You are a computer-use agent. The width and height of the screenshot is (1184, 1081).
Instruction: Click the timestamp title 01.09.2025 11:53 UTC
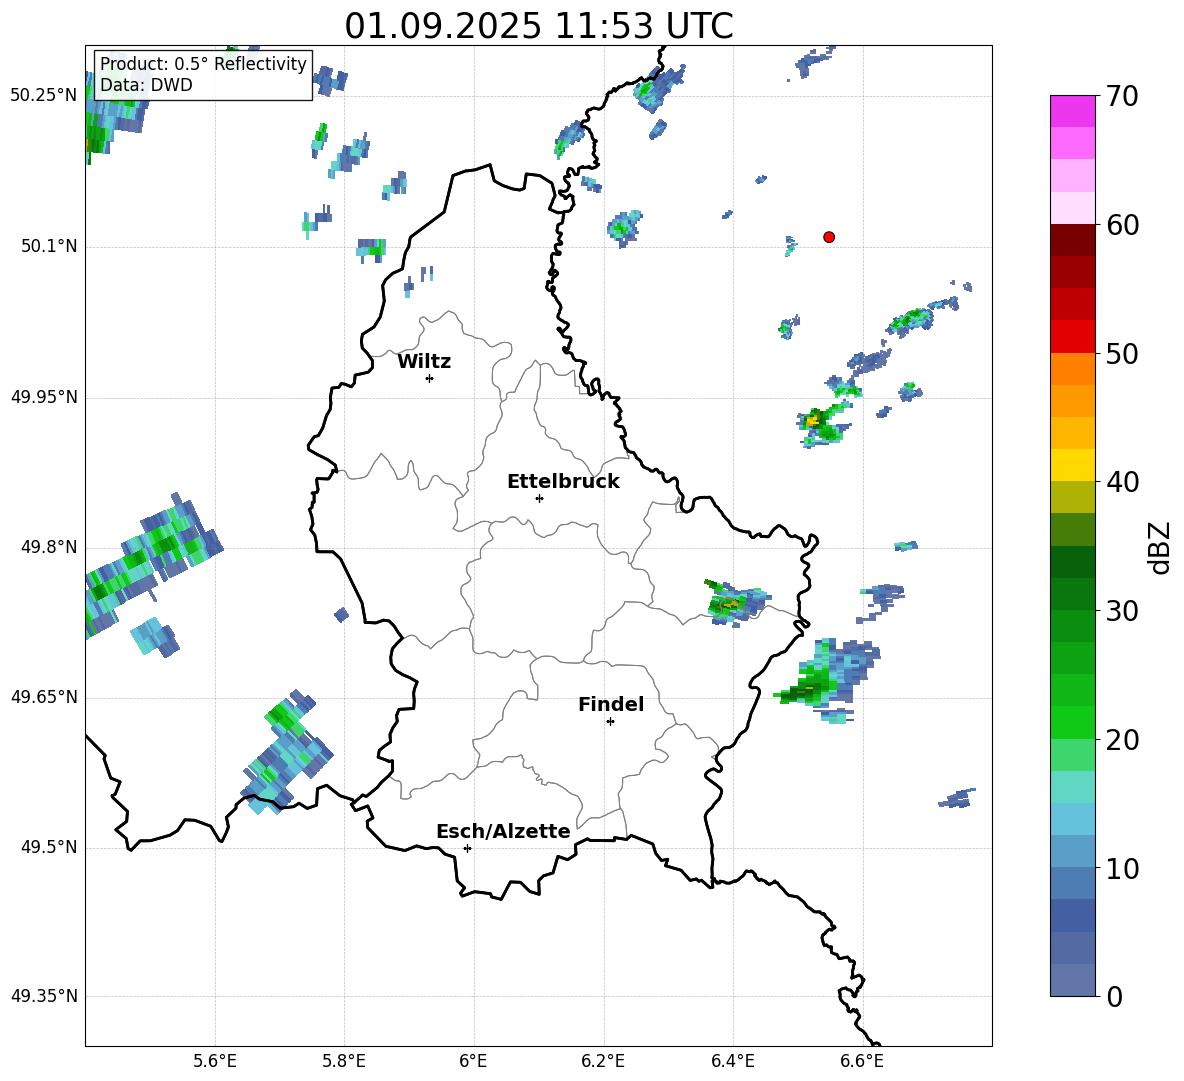(x=538, y=26)
